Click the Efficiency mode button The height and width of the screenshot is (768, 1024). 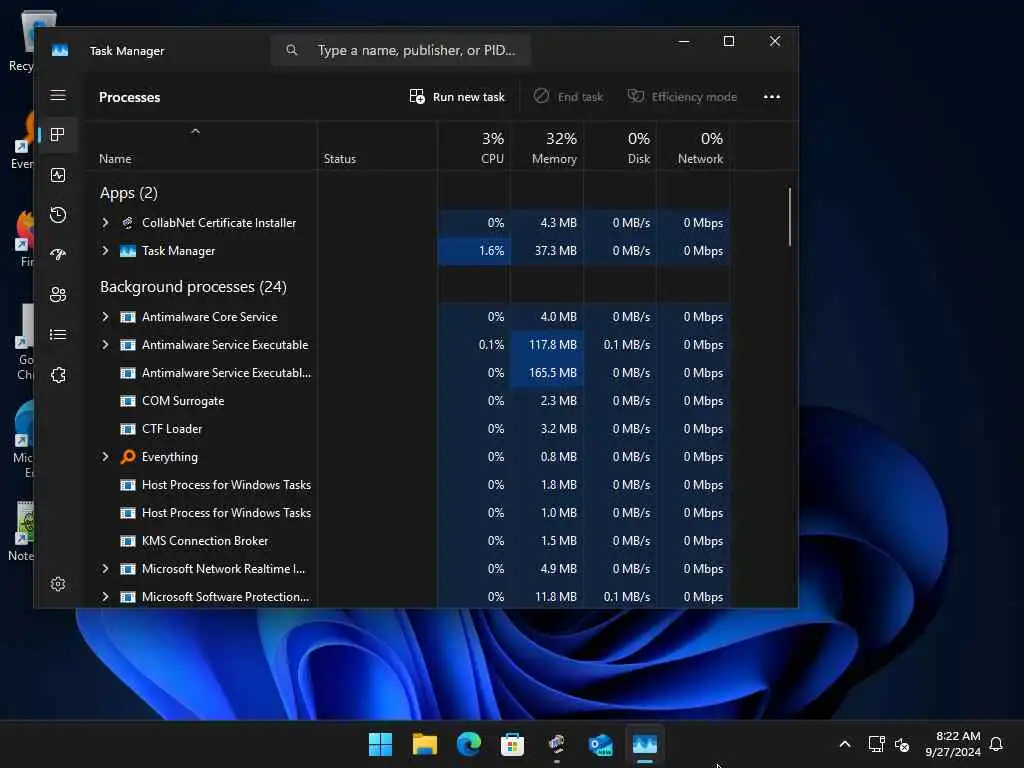point(682,97)
